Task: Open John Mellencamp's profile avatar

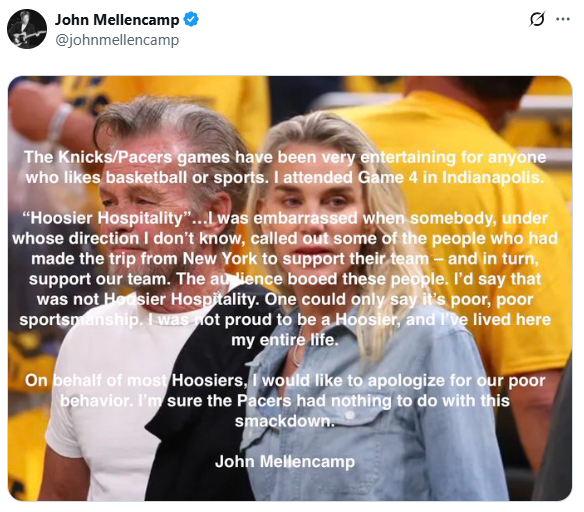Action: pyautogui.click(x=27, y=29)
